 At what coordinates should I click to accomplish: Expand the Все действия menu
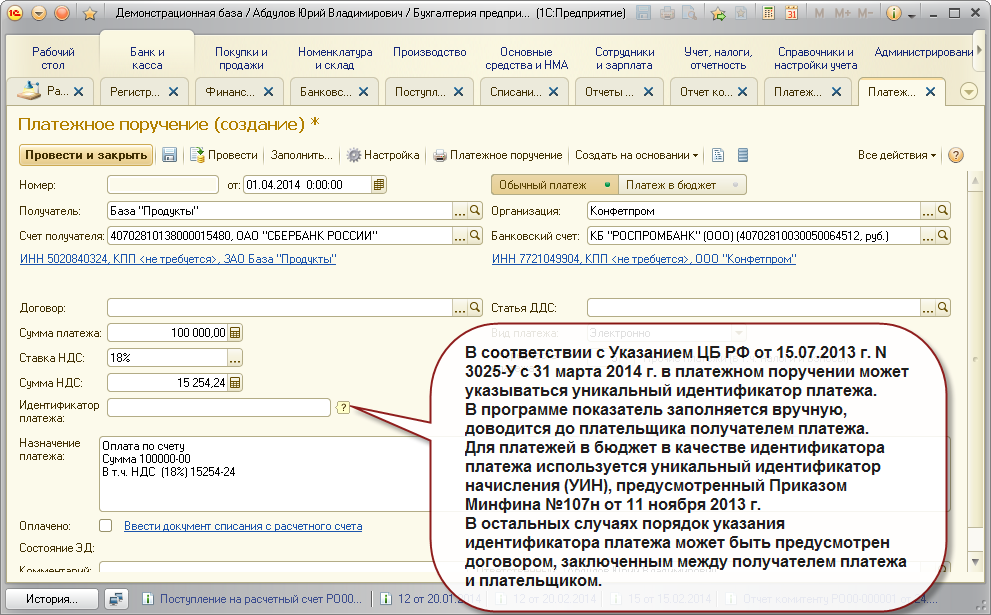coord(897,155)
